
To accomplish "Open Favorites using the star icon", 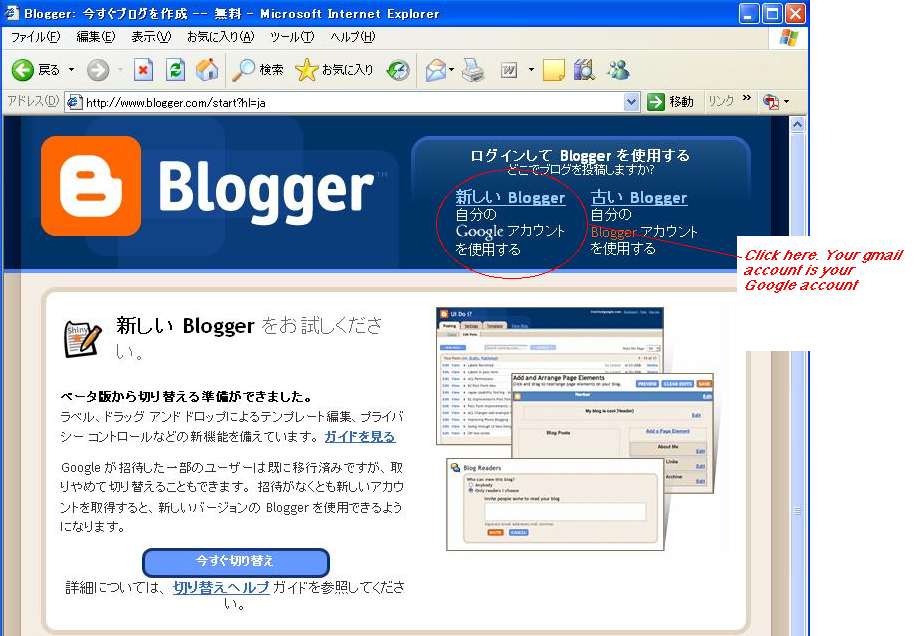I will click(306, 71).
